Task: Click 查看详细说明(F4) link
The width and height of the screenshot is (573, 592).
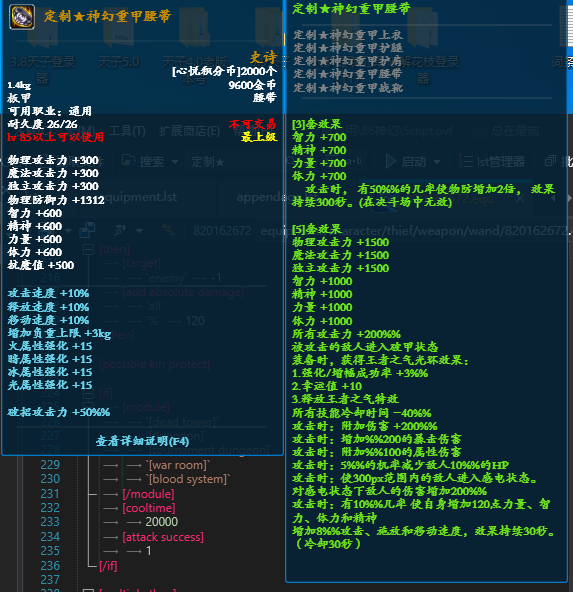Action: [142, 441]
